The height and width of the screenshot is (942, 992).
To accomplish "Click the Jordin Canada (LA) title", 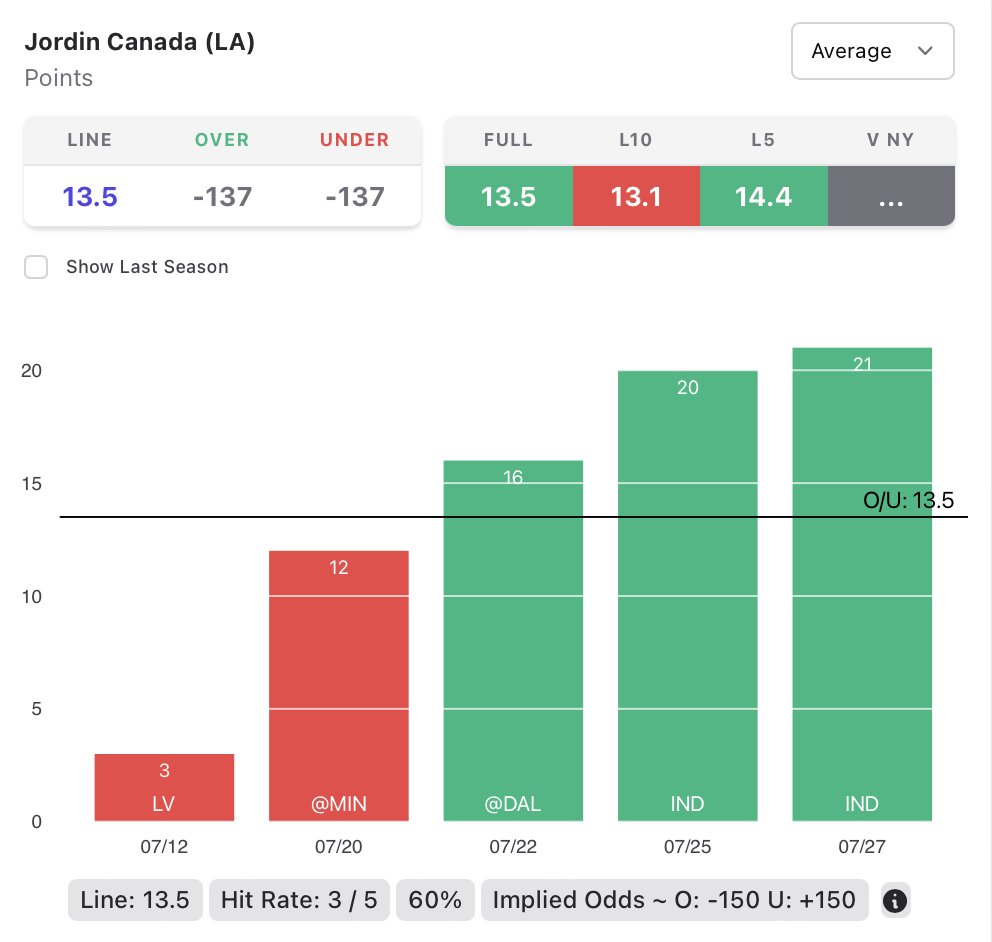I will pyautogui.click(x=140, y=42).
